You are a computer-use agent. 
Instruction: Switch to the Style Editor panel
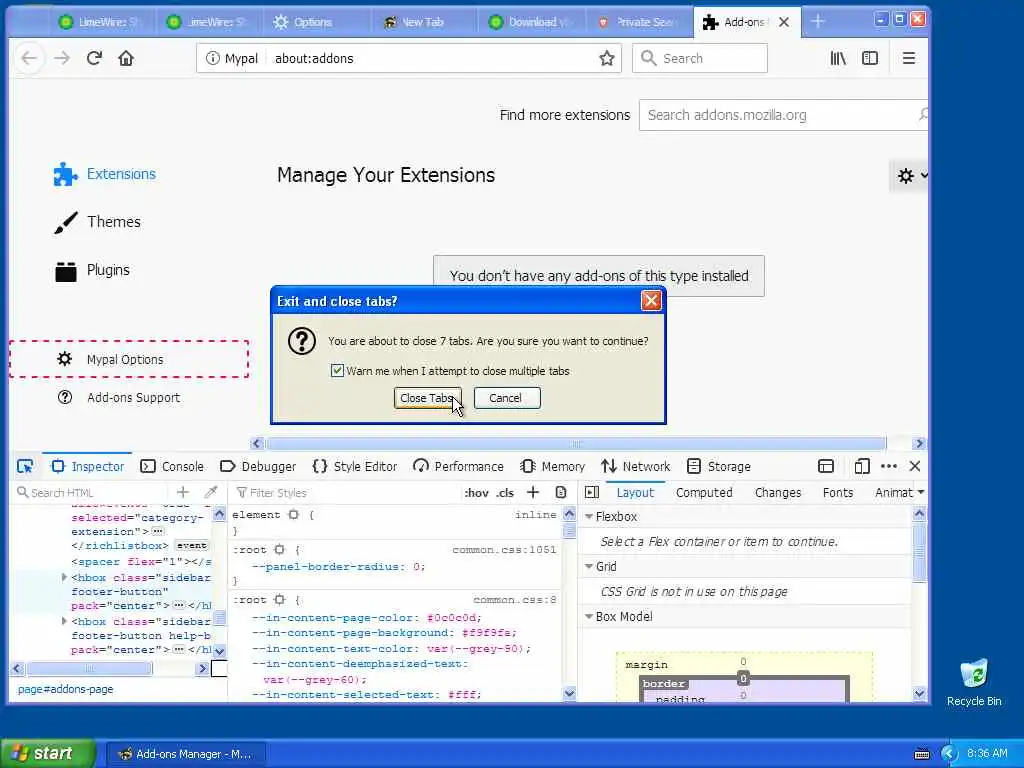(355, 466)
